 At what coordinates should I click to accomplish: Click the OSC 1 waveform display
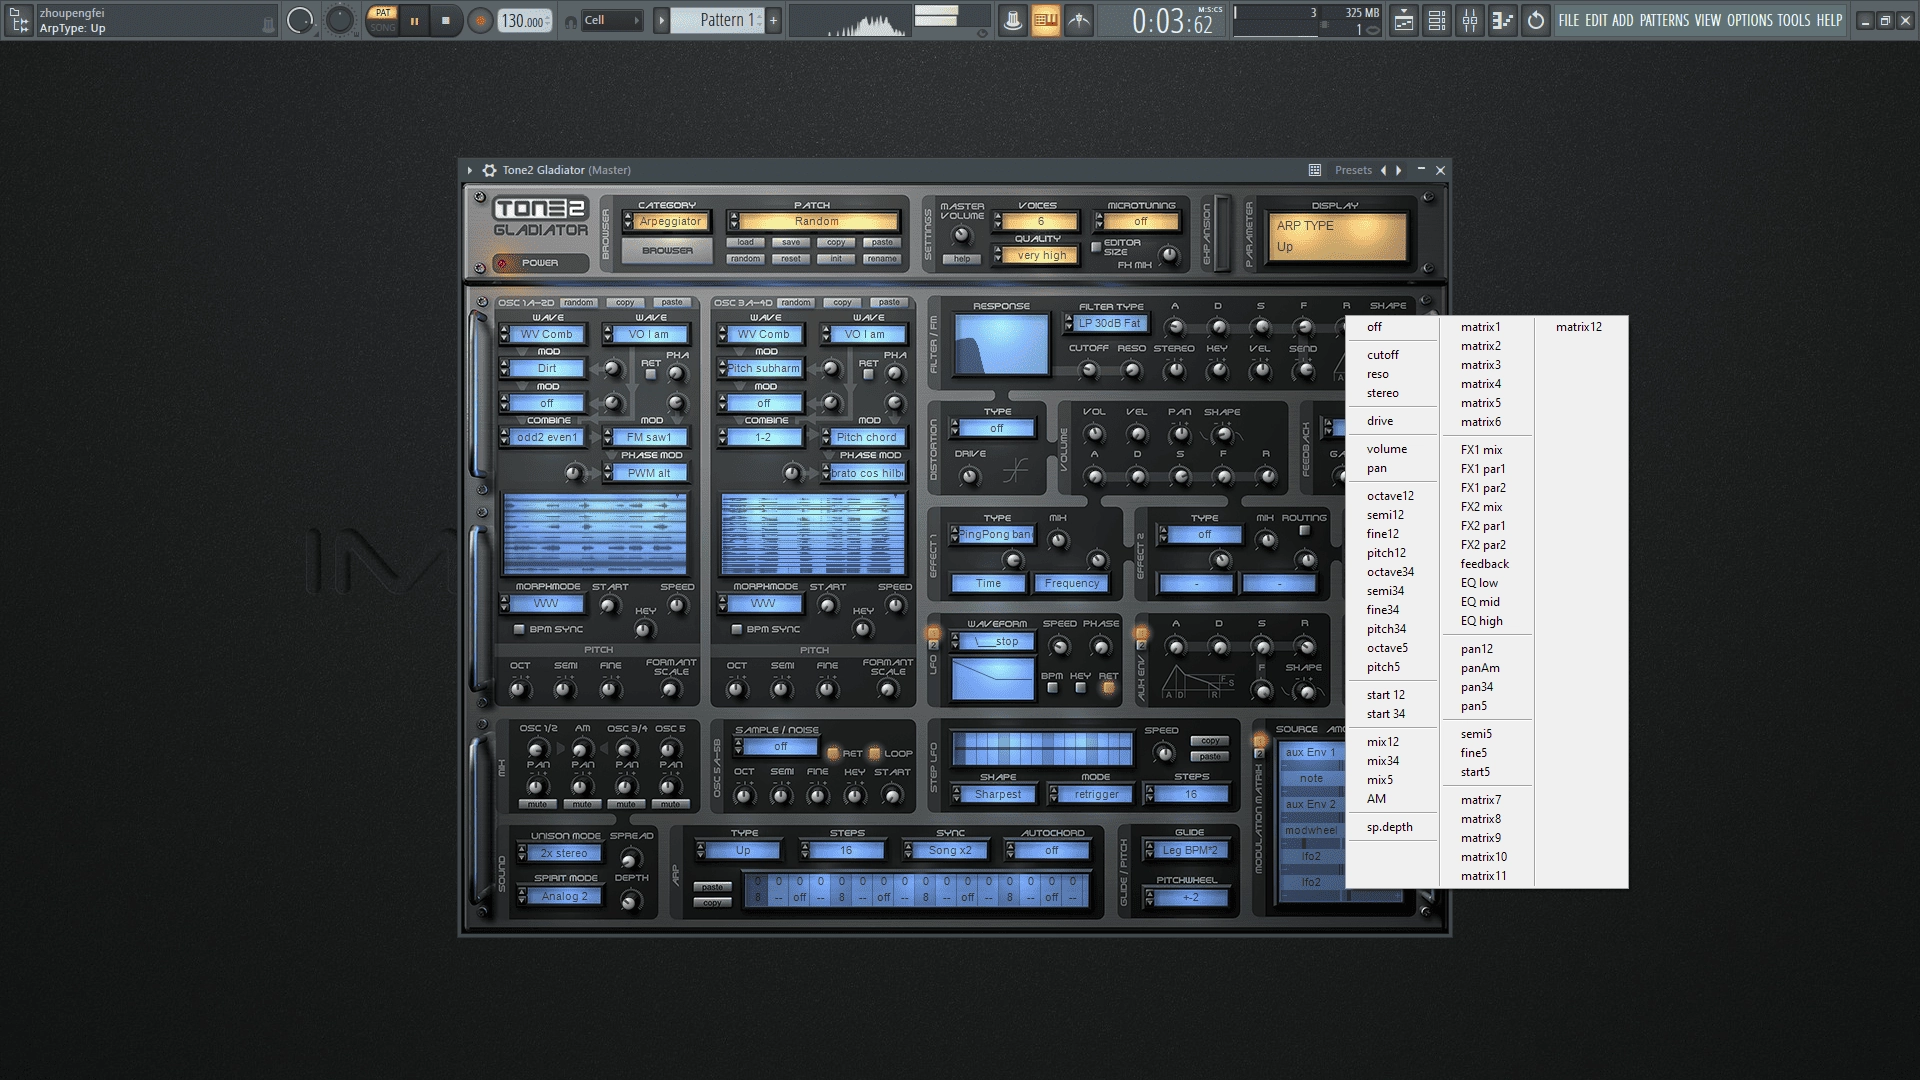[x=595, y=534]
